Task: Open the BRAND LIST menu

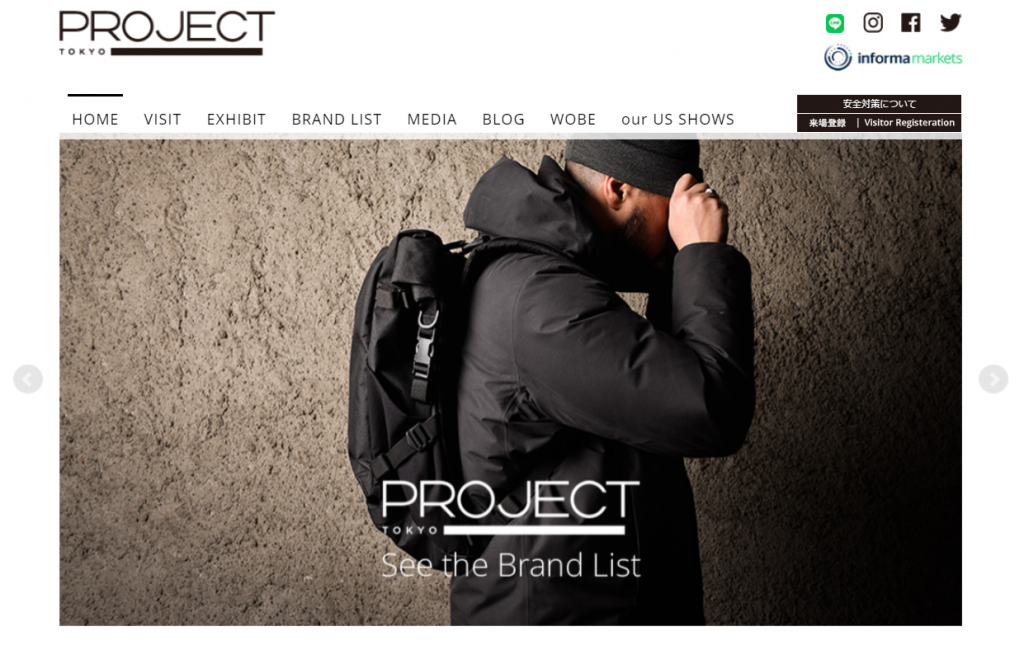Action: tap(336, 120)
